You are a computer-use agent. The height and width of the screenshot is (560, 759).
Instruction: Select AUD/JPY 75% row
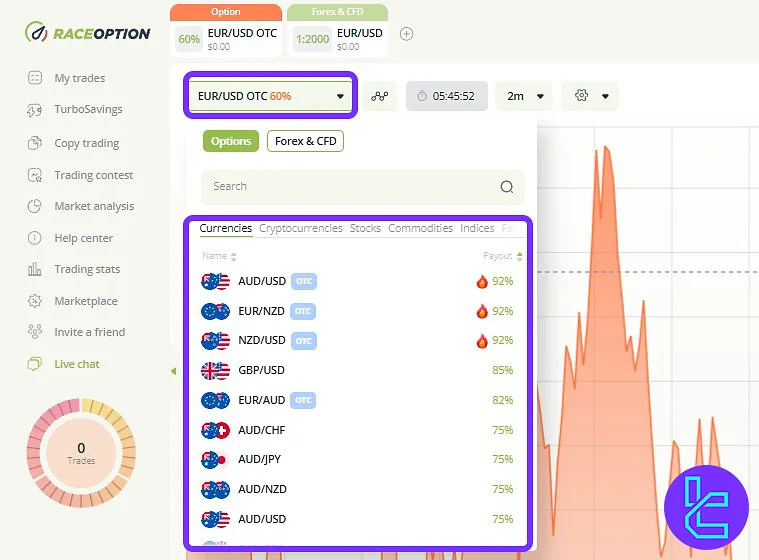[357, 460]
